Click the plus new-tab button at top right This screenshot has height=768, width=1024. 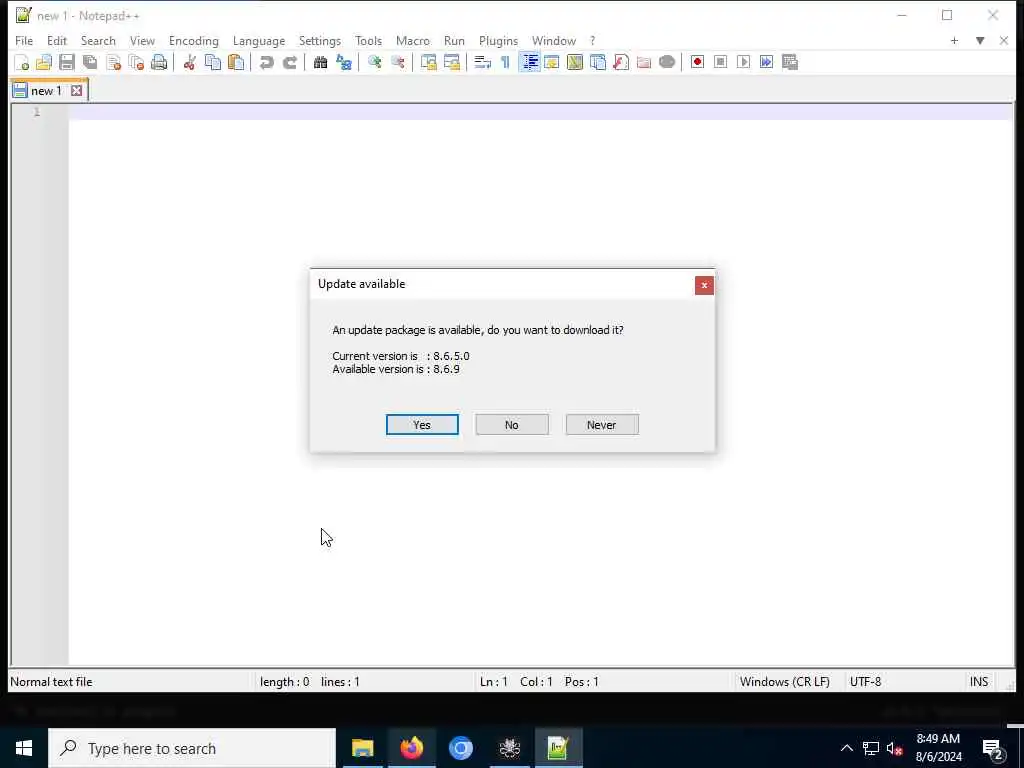pyautogui.click(x=954, y=40)
